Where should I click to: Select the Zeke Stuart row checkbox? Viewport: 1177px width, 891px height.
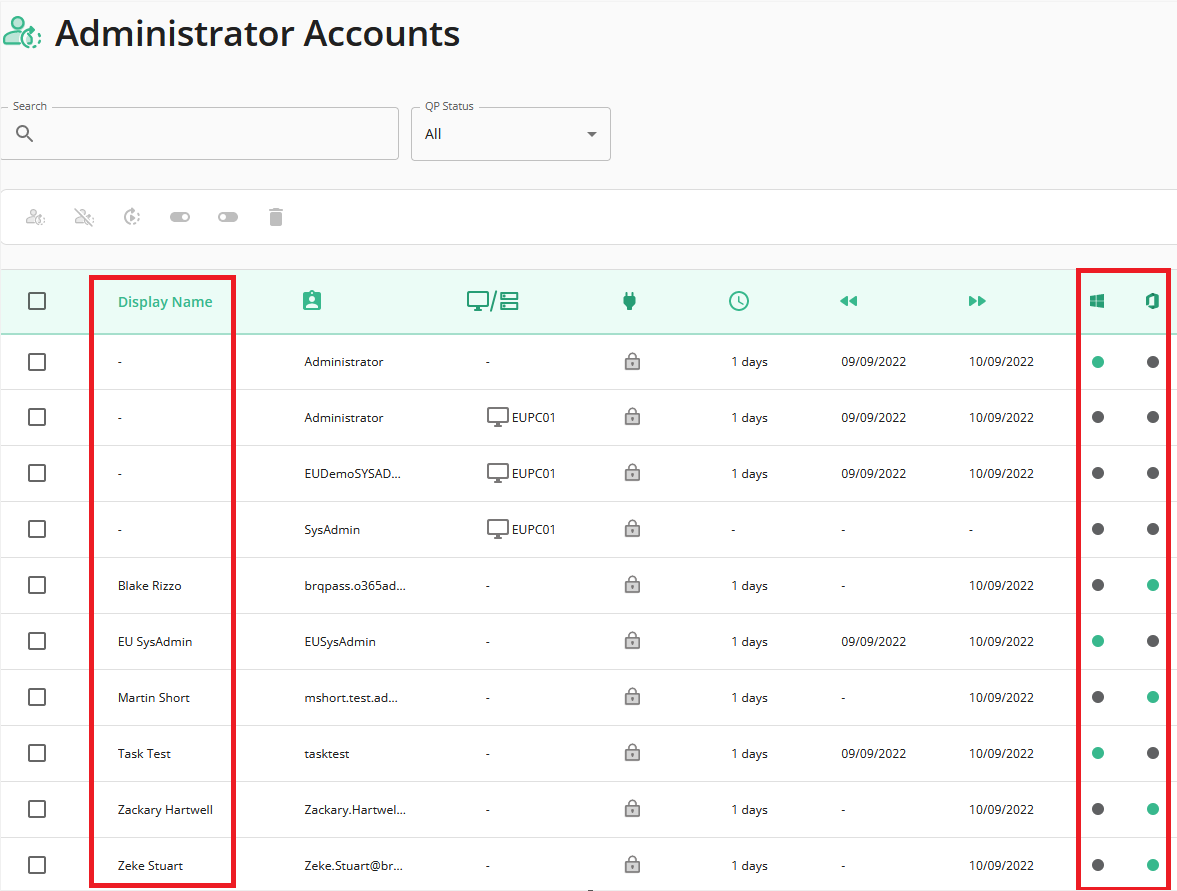coord(37,865)
